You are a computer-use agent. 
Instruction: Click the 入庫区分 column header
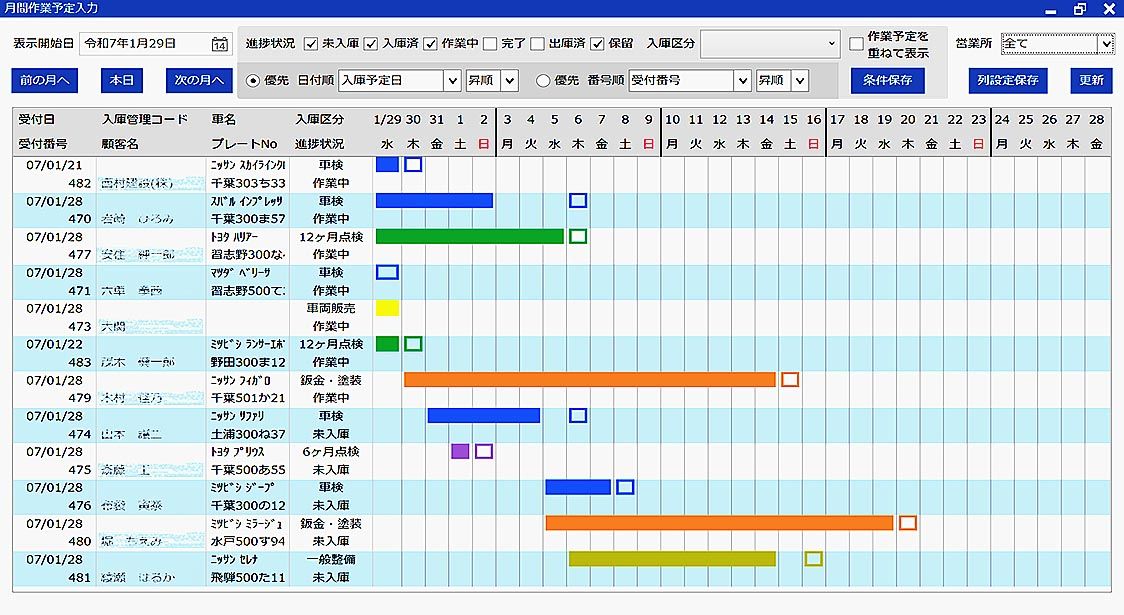(319, 119)
